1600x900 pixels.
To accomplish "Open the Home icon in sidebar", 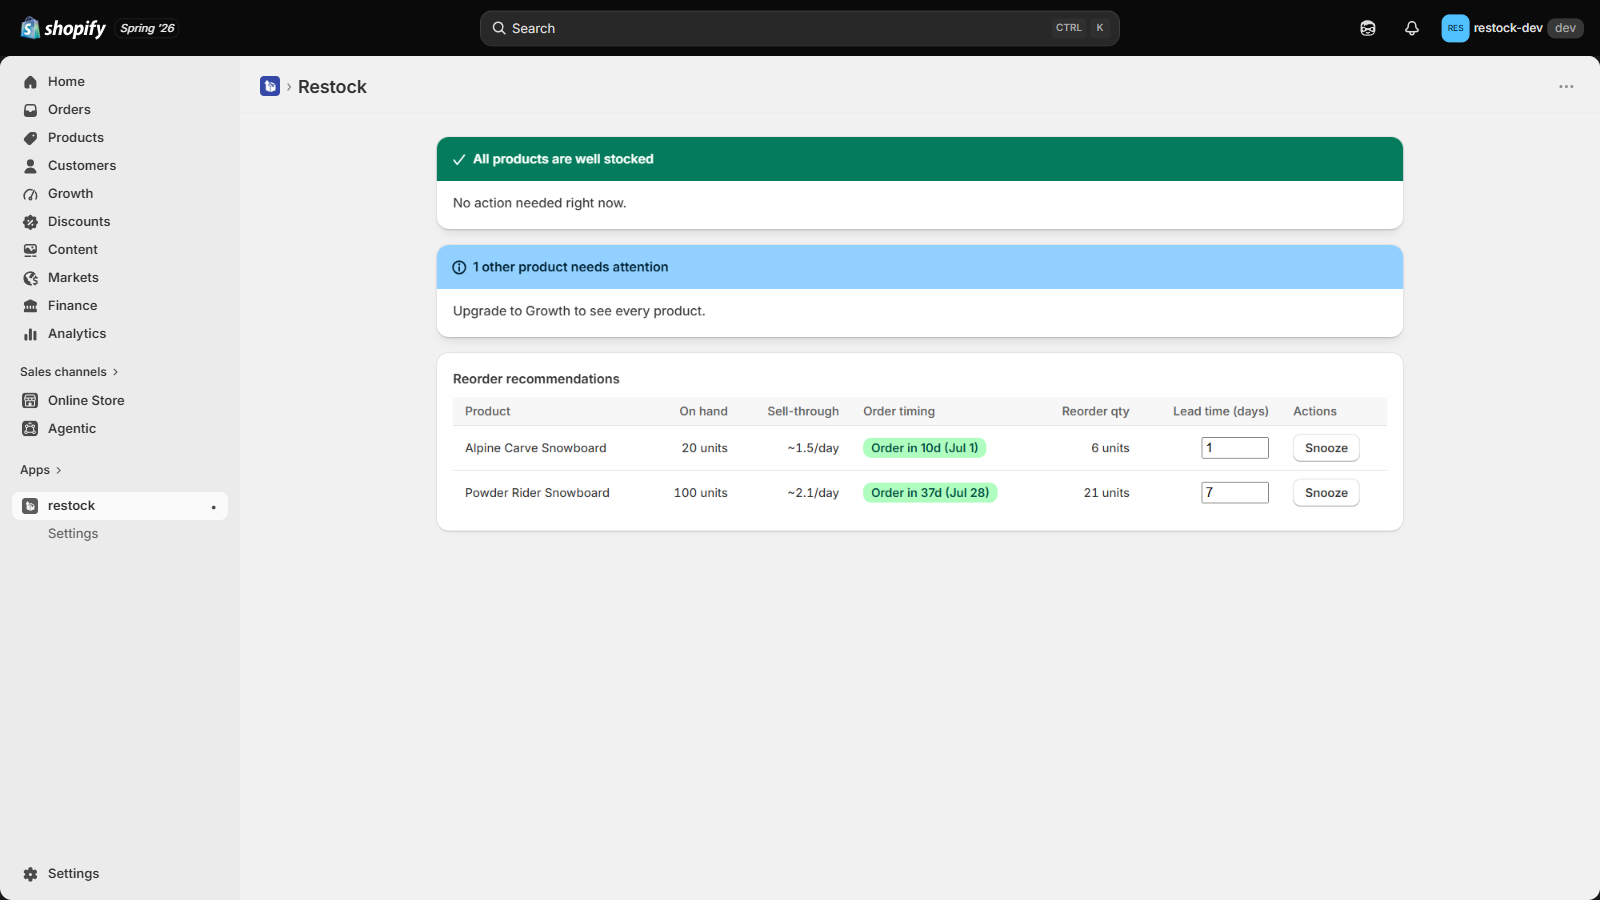I will [30, 82].
